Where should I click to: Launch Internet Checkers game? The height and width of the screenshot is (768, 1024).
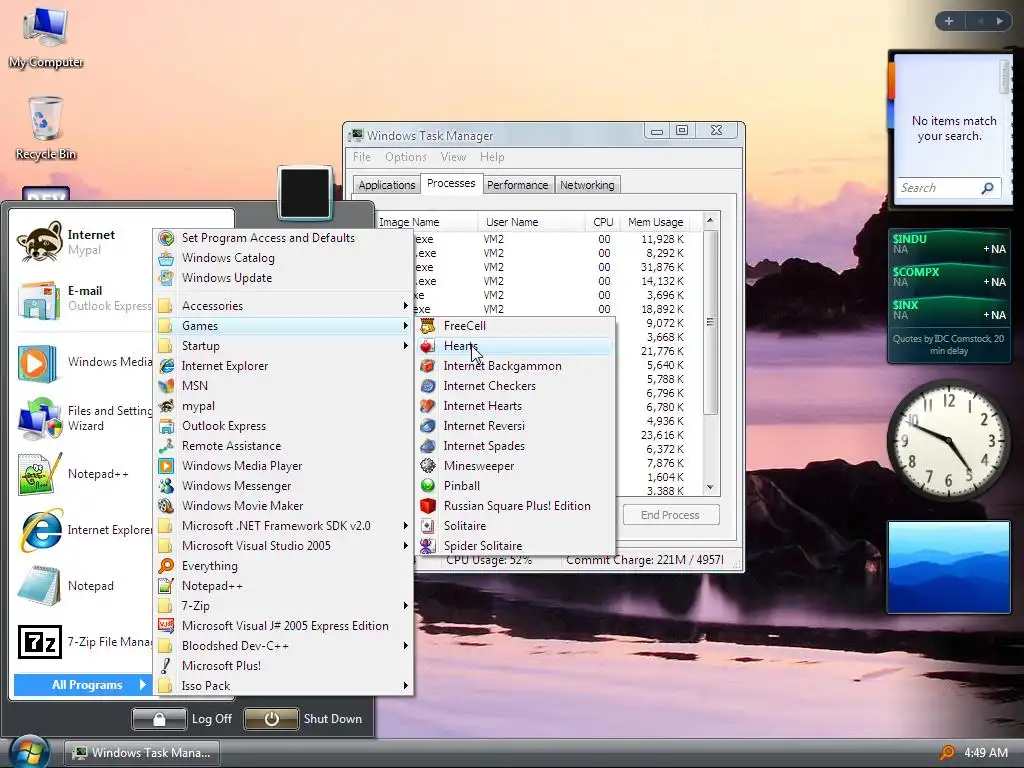516,386
